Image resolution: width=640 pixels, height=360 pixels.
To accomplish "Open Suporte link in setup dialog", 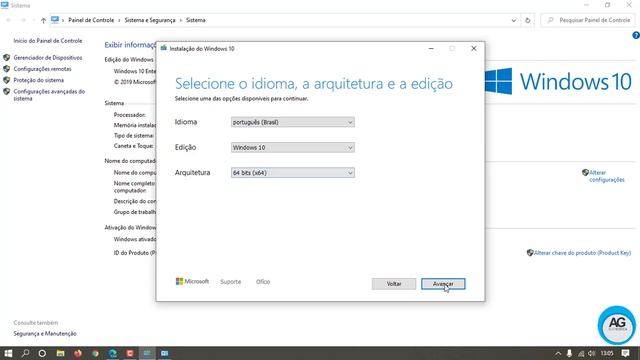I will pos(231,282).
